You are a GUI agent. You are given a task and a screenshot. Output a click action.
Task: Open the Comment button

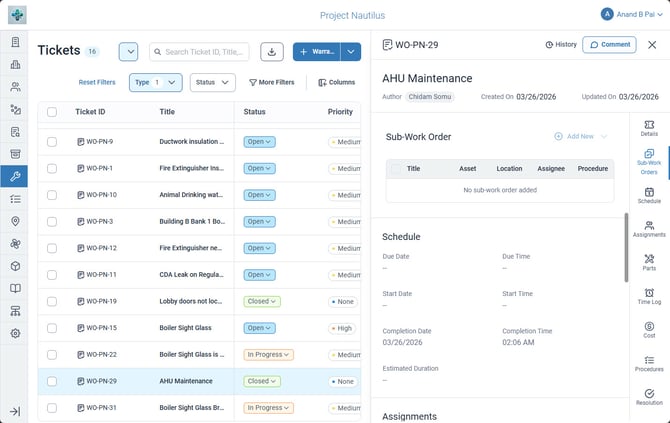point(609,44)
